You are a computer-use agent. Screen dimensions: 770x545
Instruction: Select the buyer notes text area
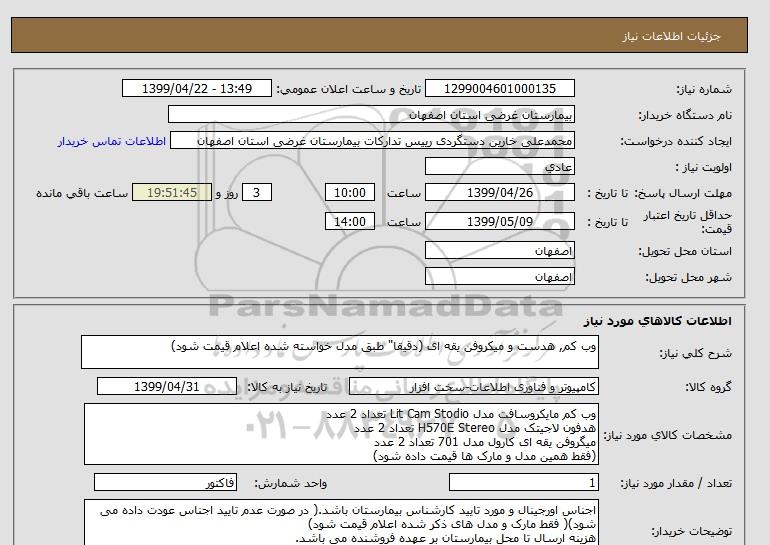click(341, 522)
